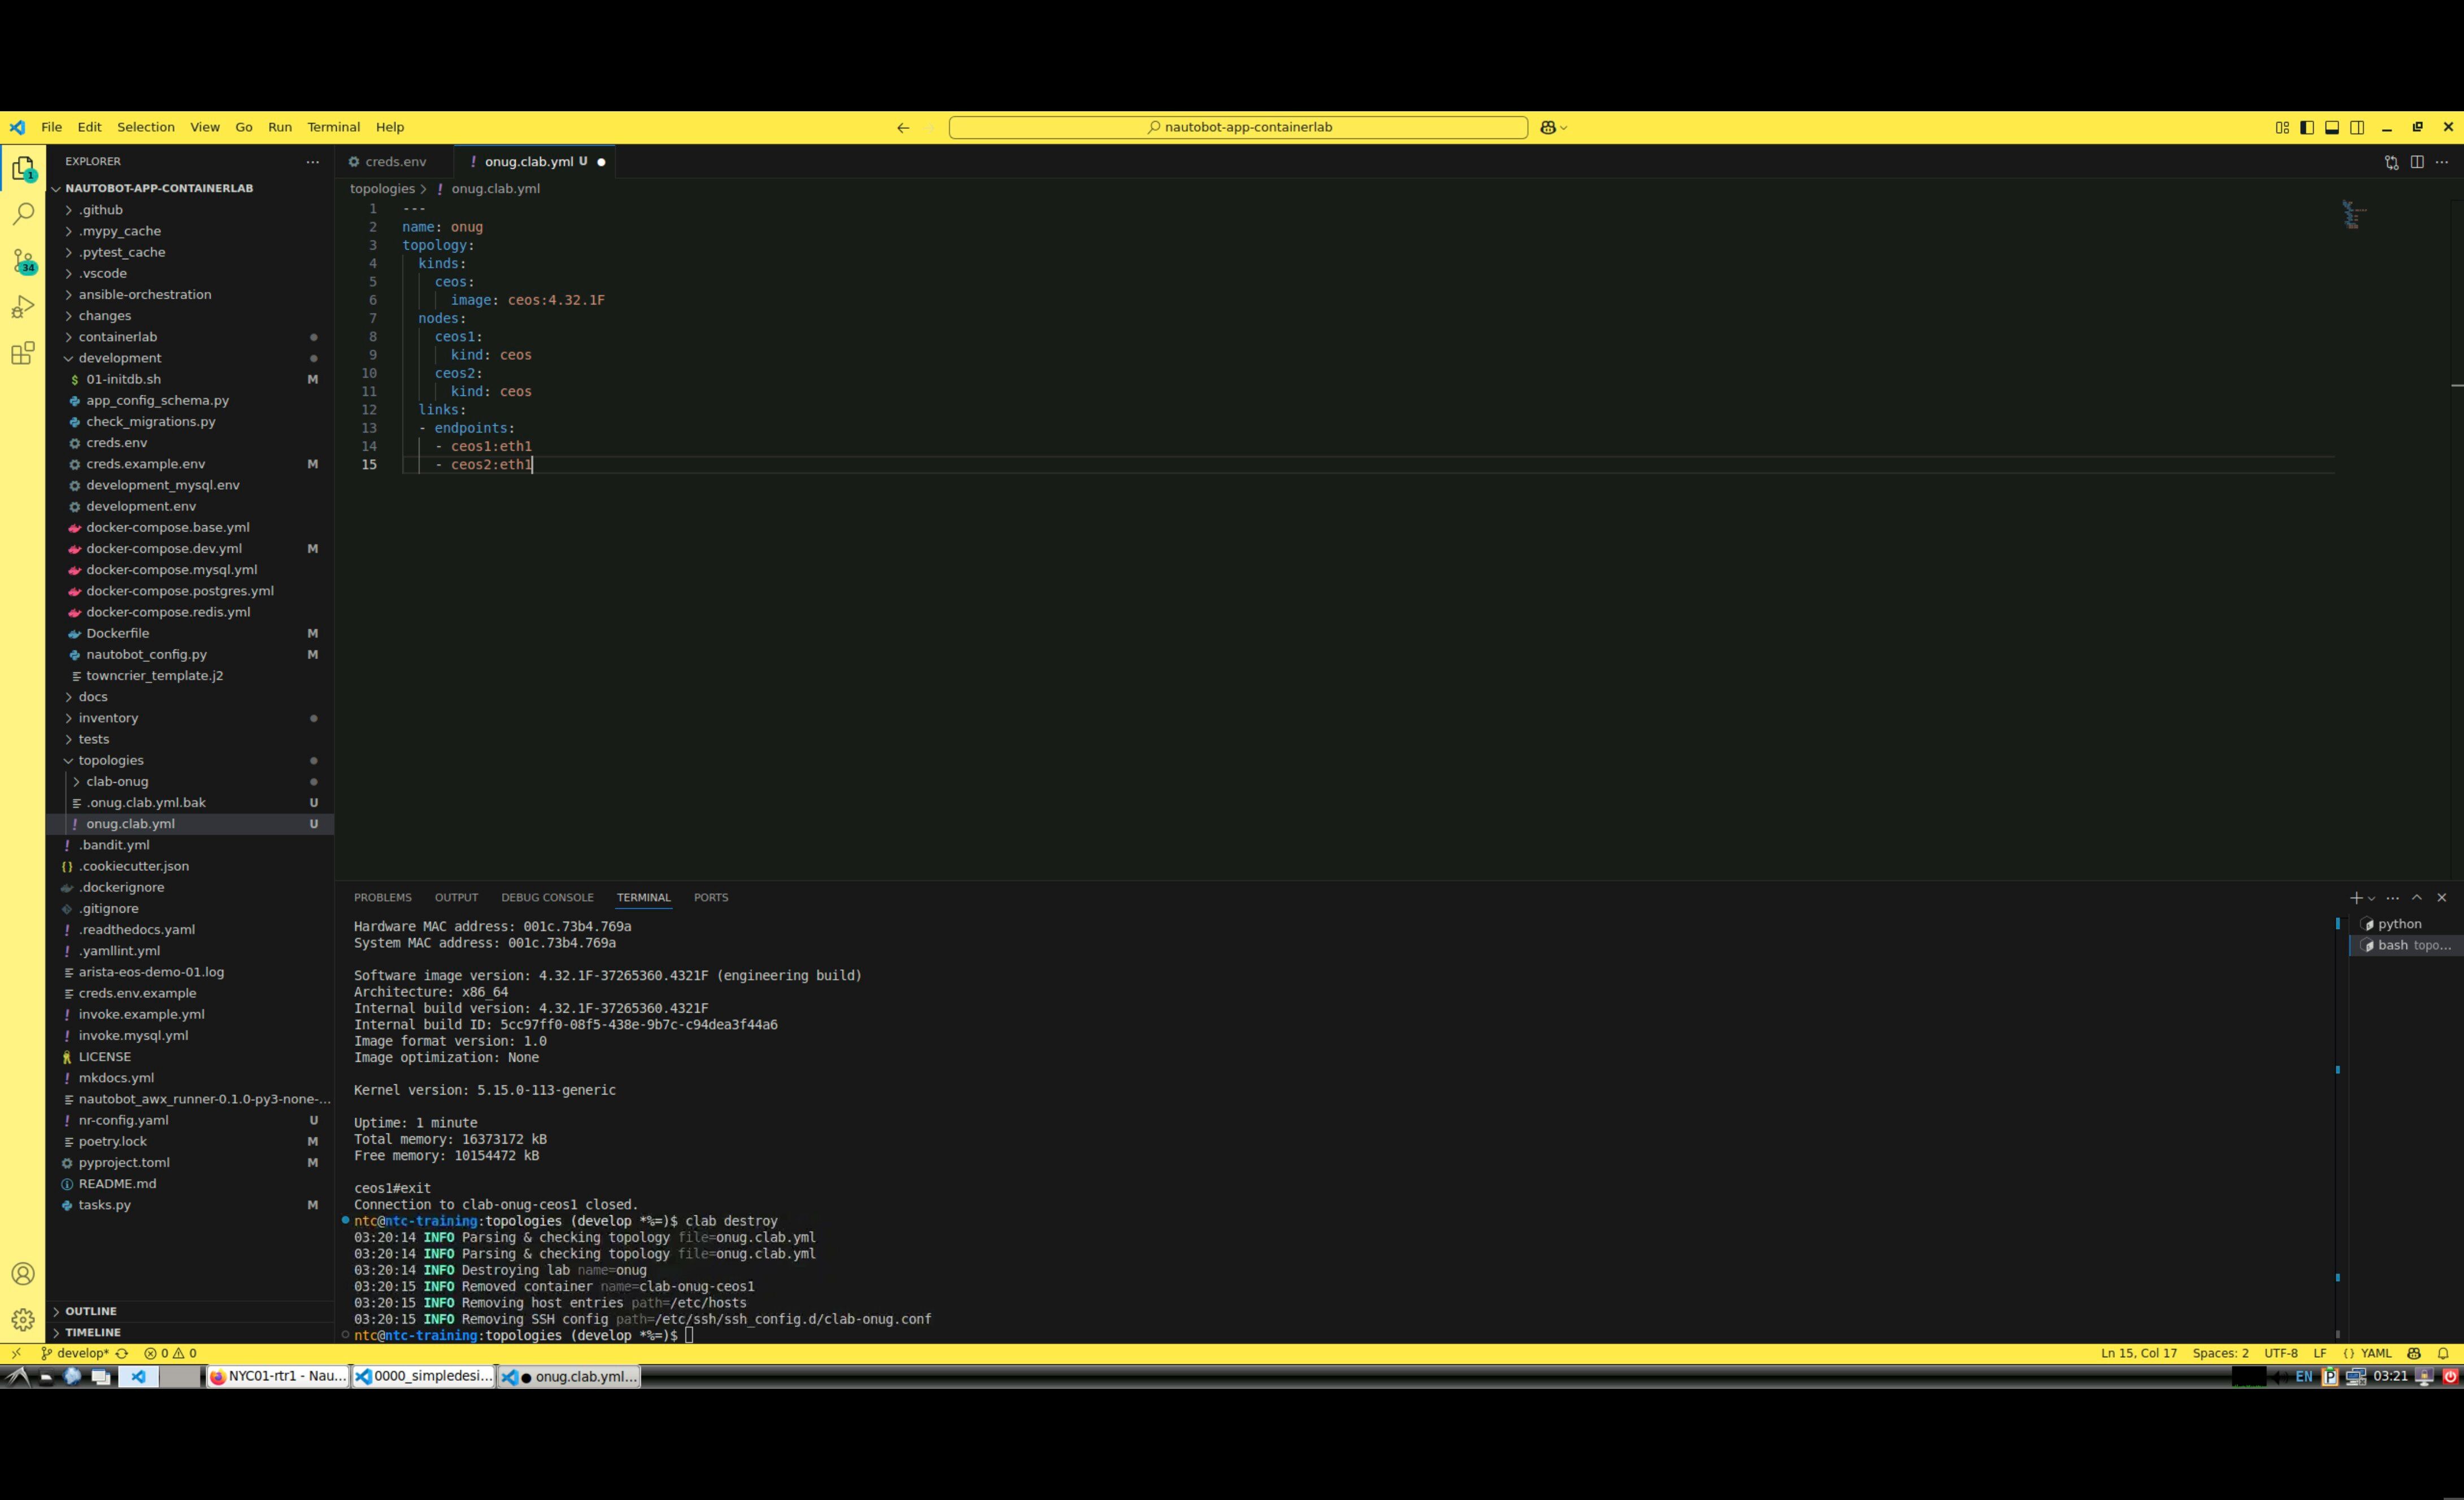Image resolution: width=2464 pixels, height=1500 pixels.
Task: Toggle the primary side bar visibility
Action: pyautogui.click(x=2307, y=127)
